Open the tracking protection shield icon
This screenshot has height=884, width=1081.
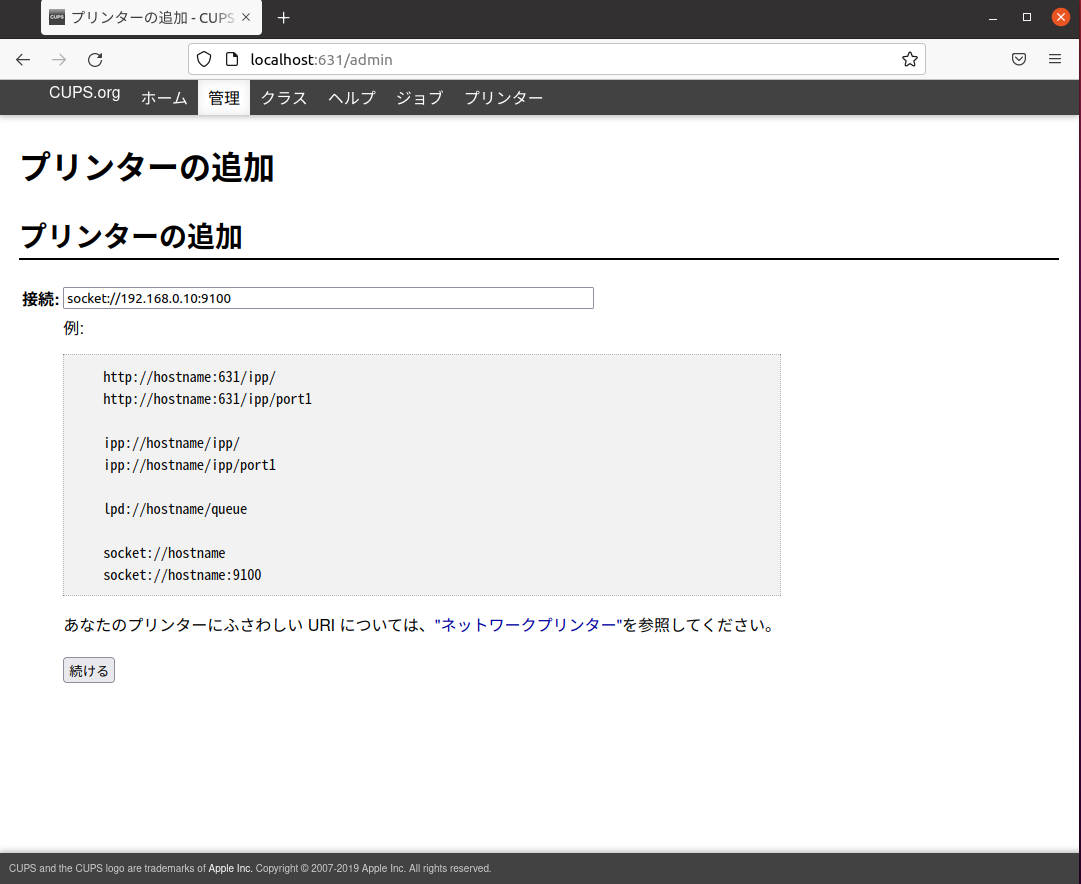[204, 59]
